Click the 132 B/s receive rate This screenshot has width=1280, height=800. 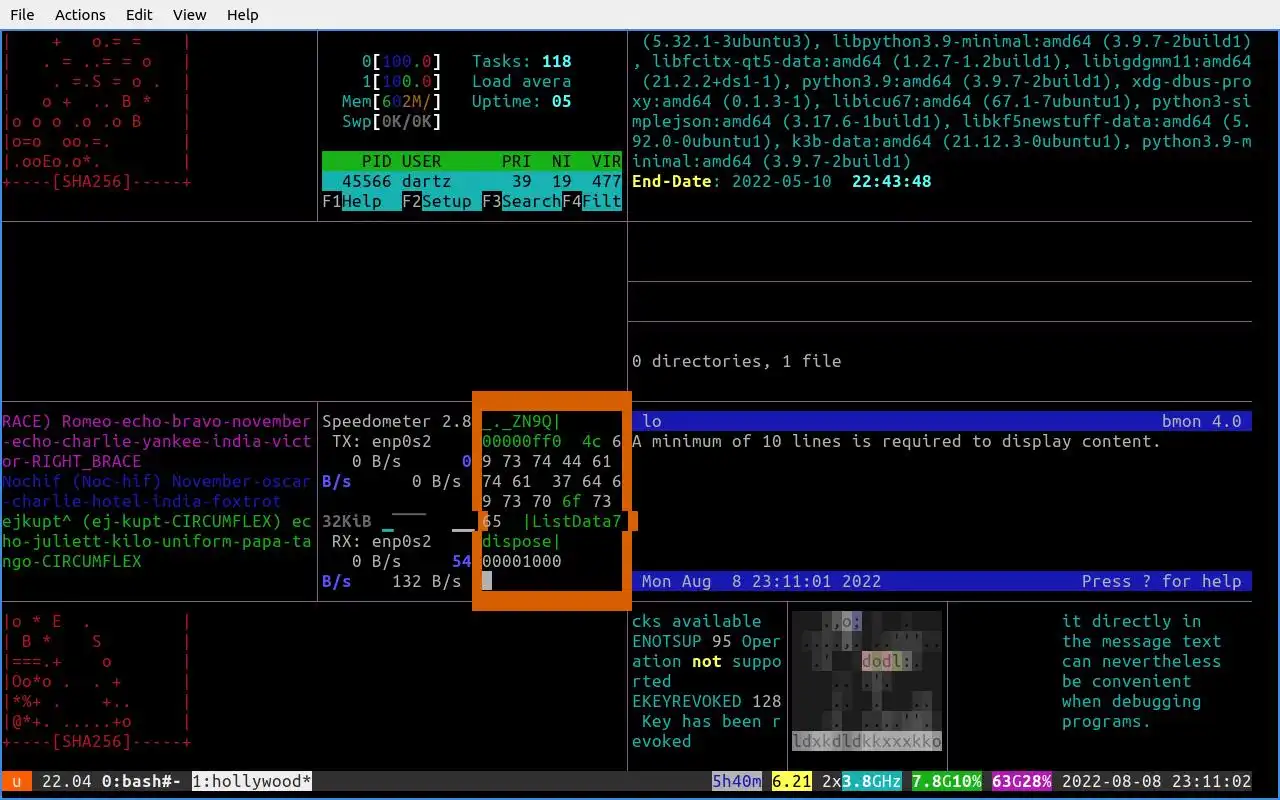427,581
